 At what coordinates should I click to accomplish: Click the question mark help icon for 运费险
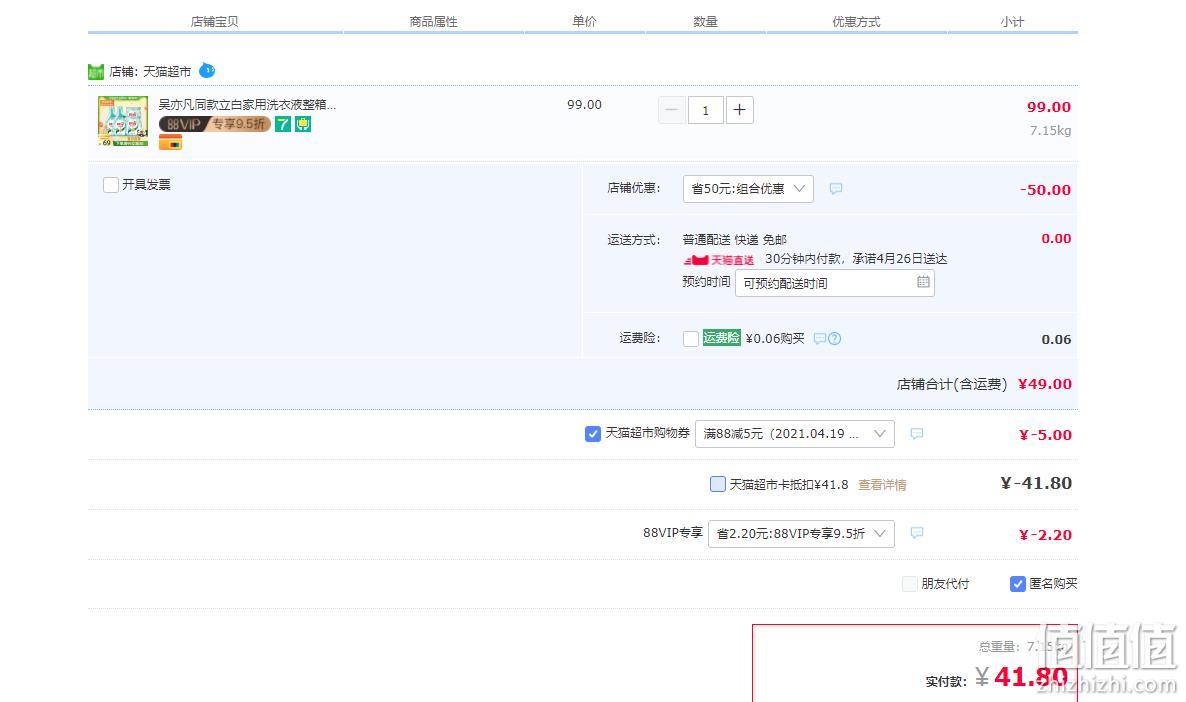pyautogui.click(x=834, y=338)
